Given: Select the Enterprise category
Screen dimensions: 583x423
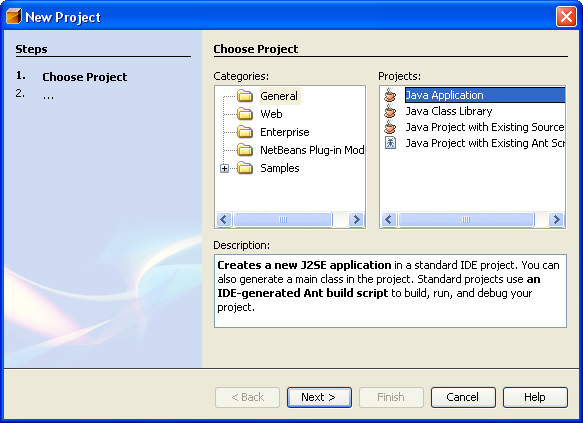Looking at the screenshot, I should 284,132.
